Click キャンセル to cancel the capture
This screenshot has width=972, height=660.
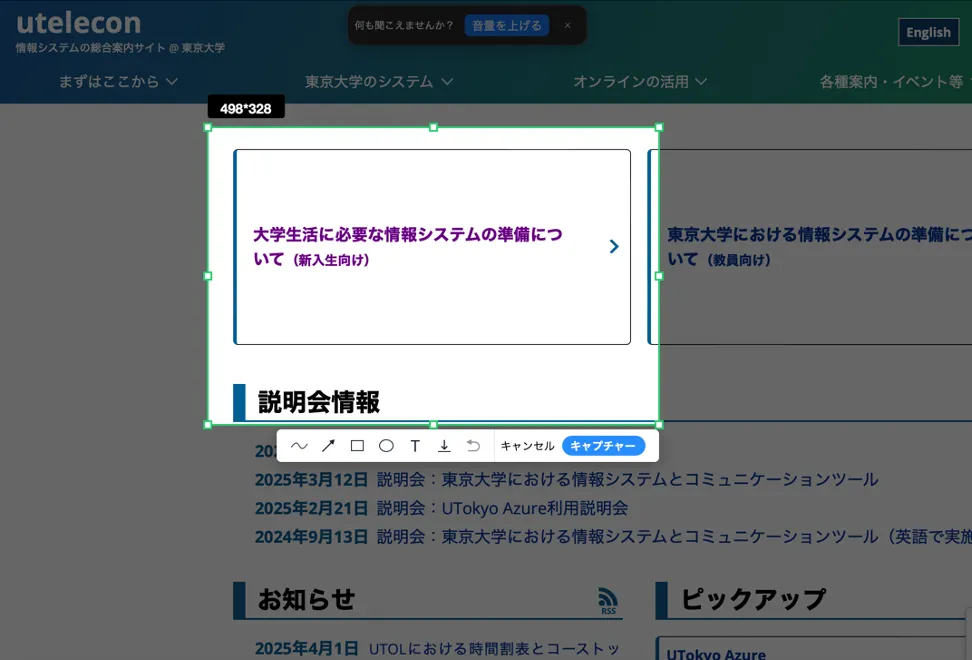527,446
